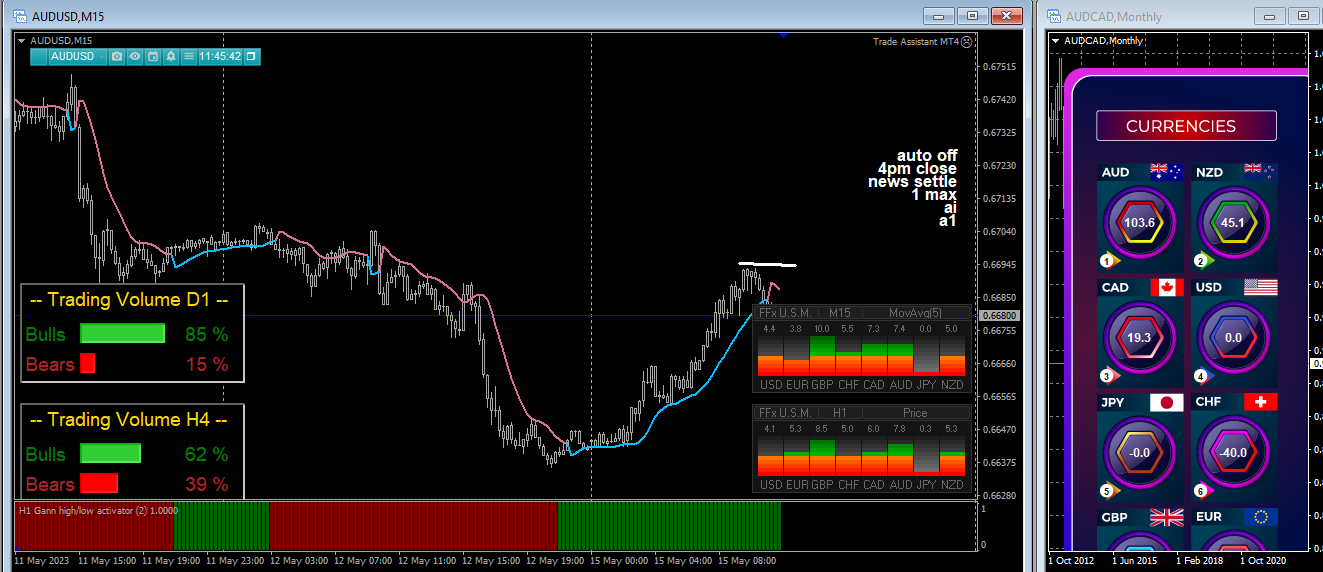
Task: Click the camera screenshot icon in trade panel
Action: tap(117, 57)
